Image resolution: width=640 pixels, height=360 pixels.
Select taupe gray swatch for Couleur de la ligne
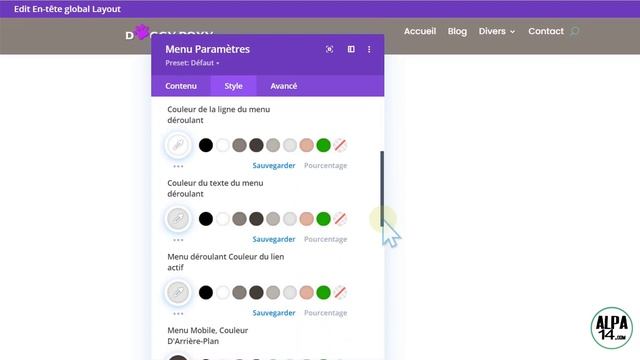[x=240, y=145]
